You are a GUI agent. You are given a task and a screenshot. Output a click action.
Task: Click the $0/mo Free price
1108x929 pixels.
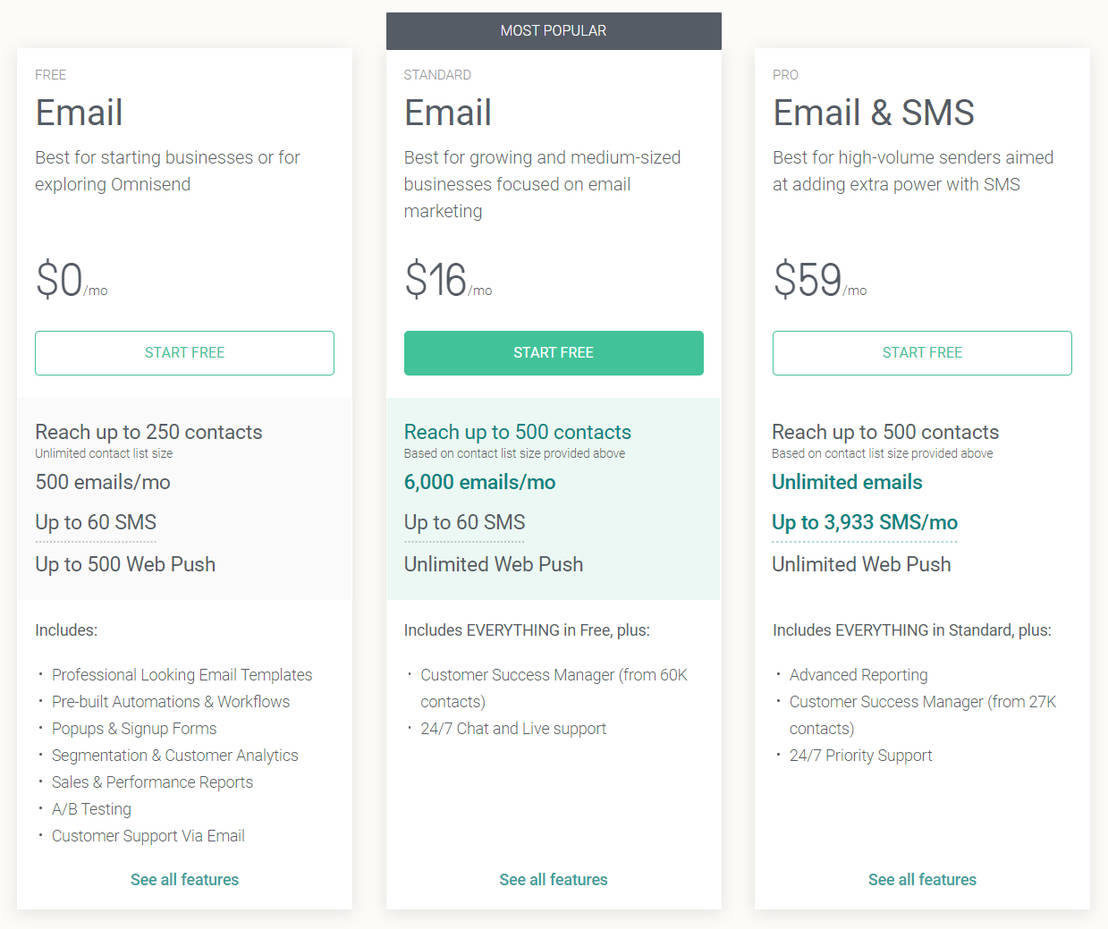[x=70, y=281]
